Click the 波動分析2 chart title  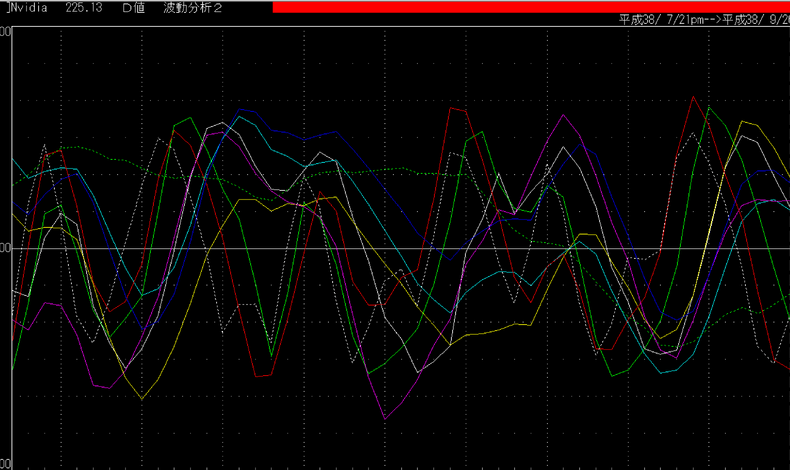pos(192,8)
